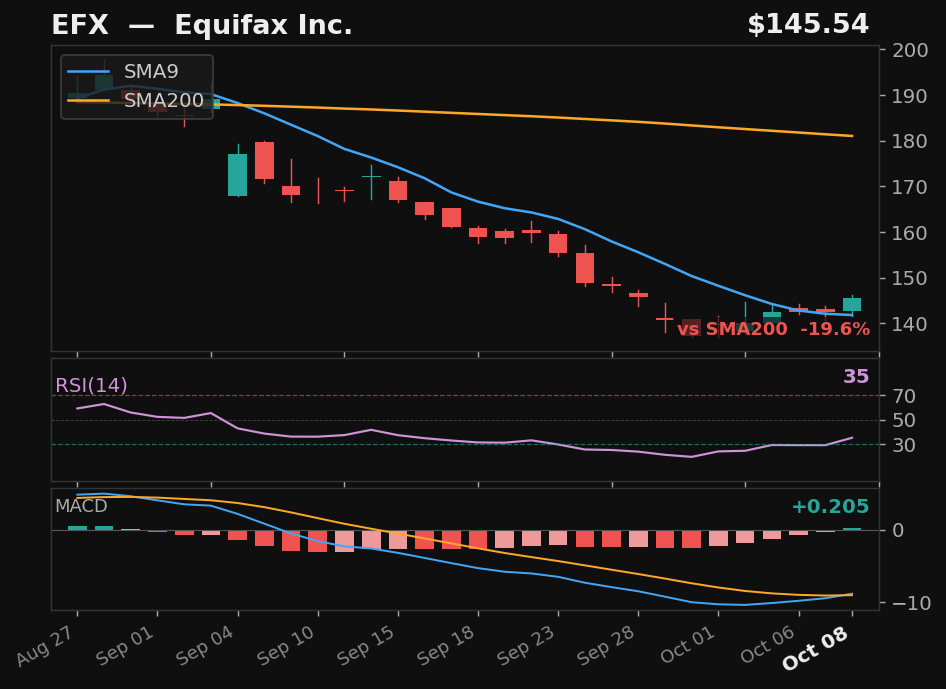Click the EFX — Equifax Inc. title
Screen dimensions: 946x689
pyautogui.click(x=202, y=25)
